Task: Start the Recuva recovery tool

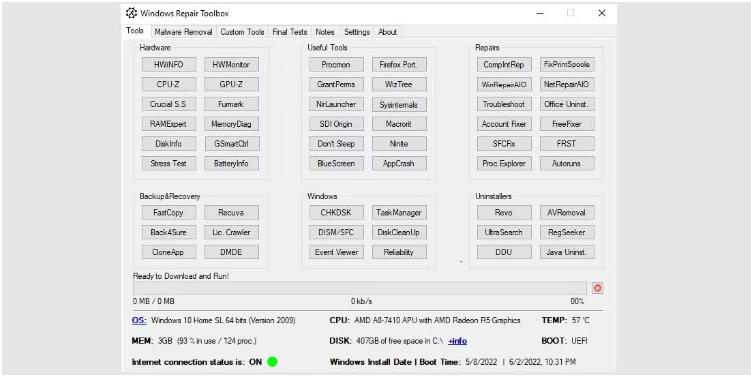Action: tap(231, 213)
